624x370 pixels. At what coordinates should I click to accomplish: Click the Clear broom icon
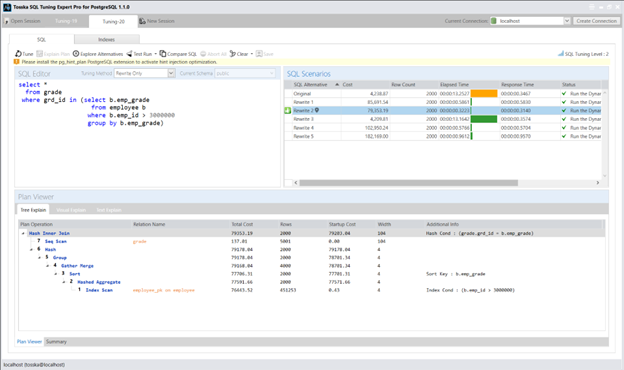[x=232, y=53]
